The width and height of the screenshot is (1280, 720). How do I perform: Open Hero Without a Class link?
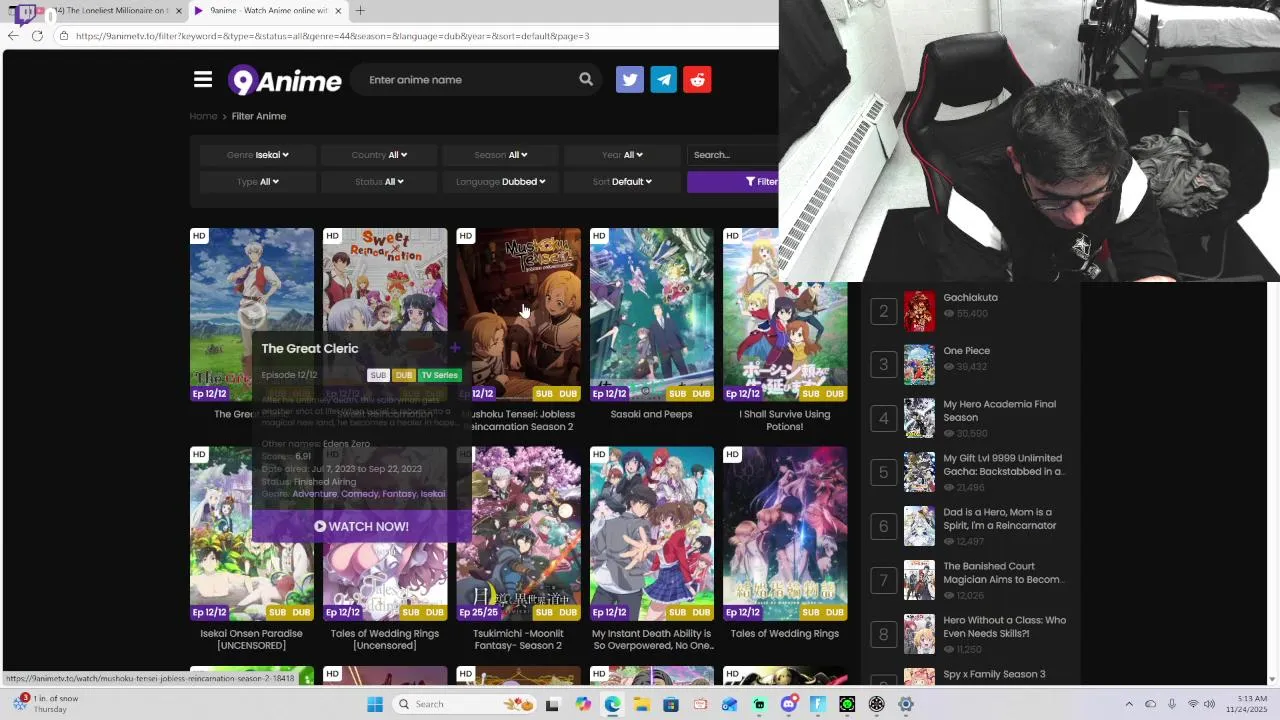tap(1005, 626)
